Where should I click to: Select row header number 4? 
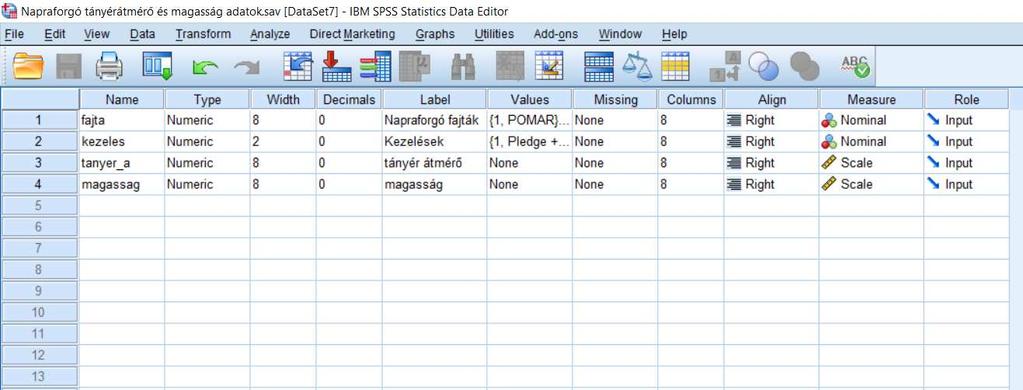(x=39, y=185)
